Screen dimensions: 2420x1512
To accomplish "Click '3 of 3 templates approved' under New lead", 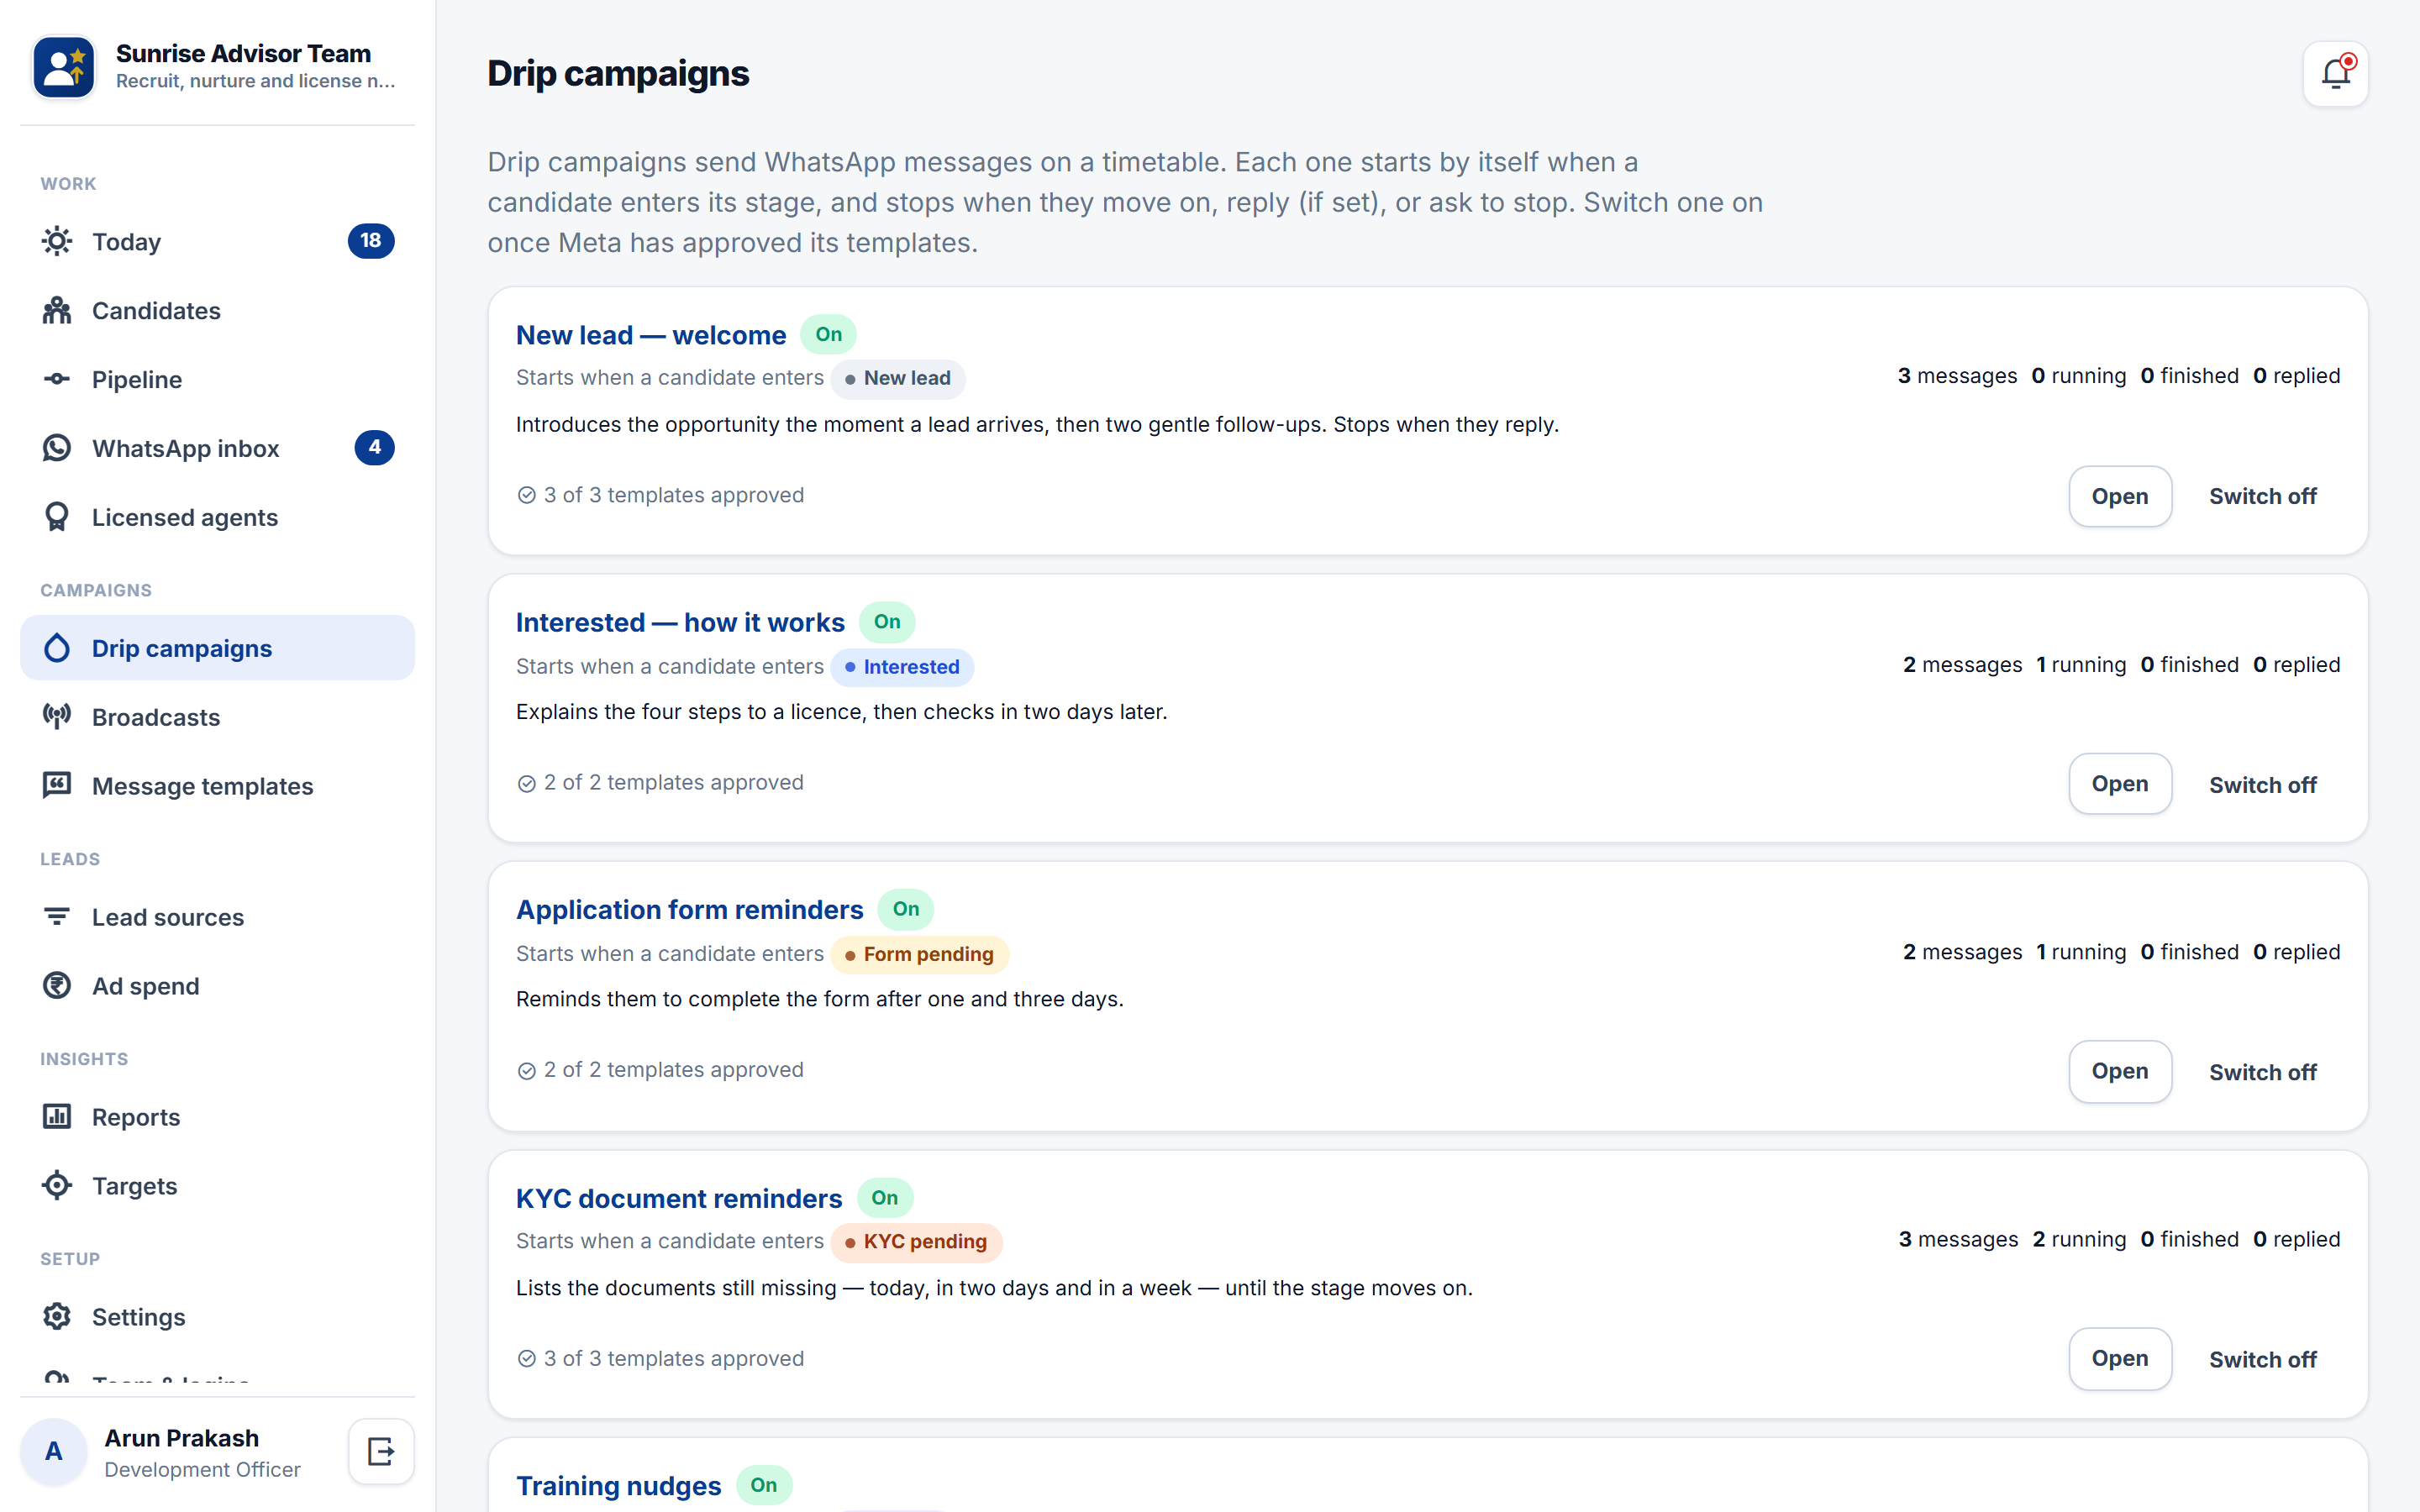I will (x=661, y=495).
